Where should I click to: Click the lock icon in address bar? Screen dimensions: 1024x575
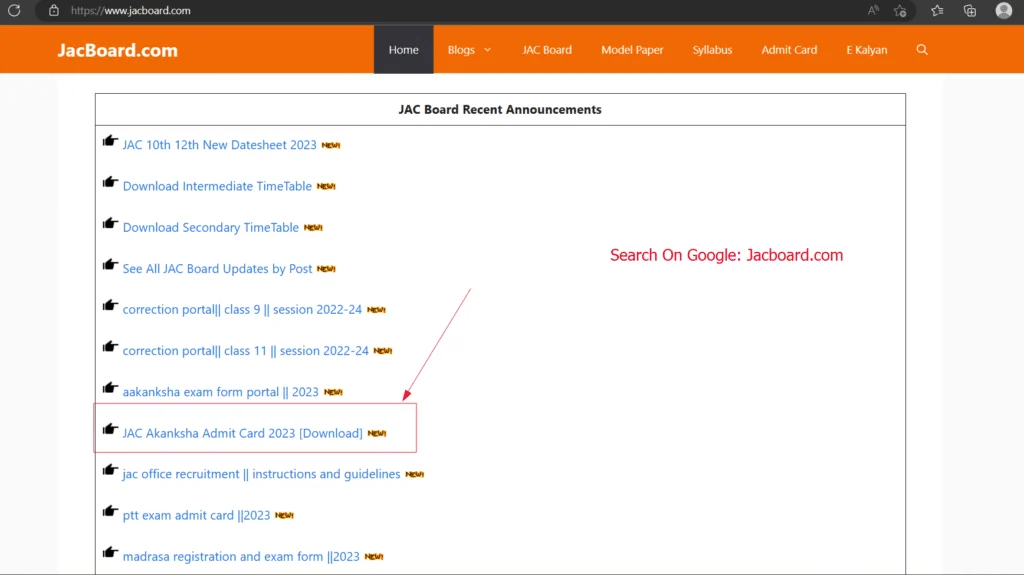pyautogui.click(x=54, y=11)
